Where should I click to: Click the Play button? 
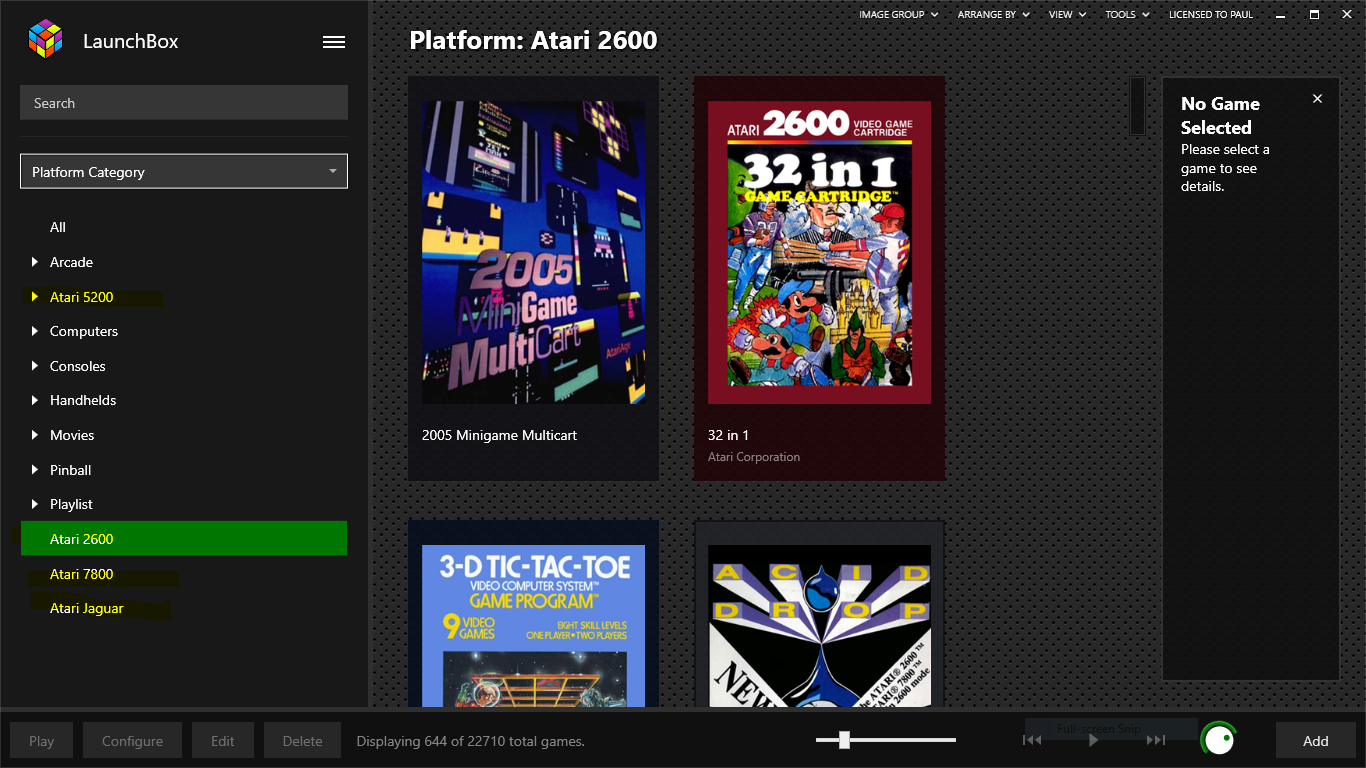[42, 741]
